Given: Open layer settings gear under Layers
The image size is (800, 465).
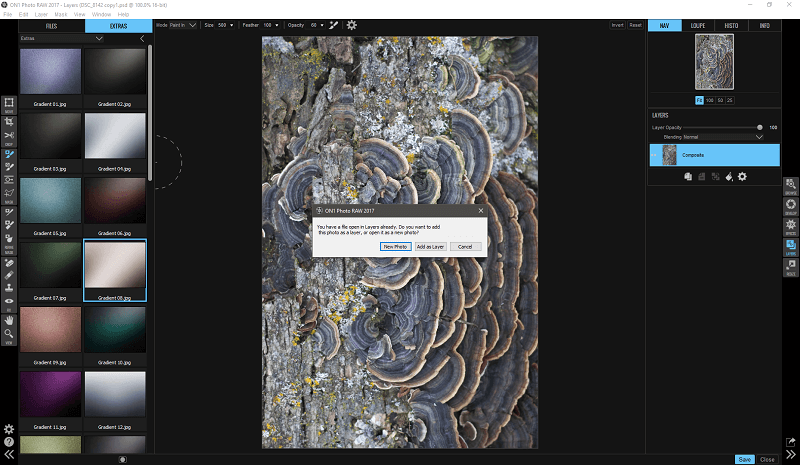Looking at the screenshot, I should 742,177.
